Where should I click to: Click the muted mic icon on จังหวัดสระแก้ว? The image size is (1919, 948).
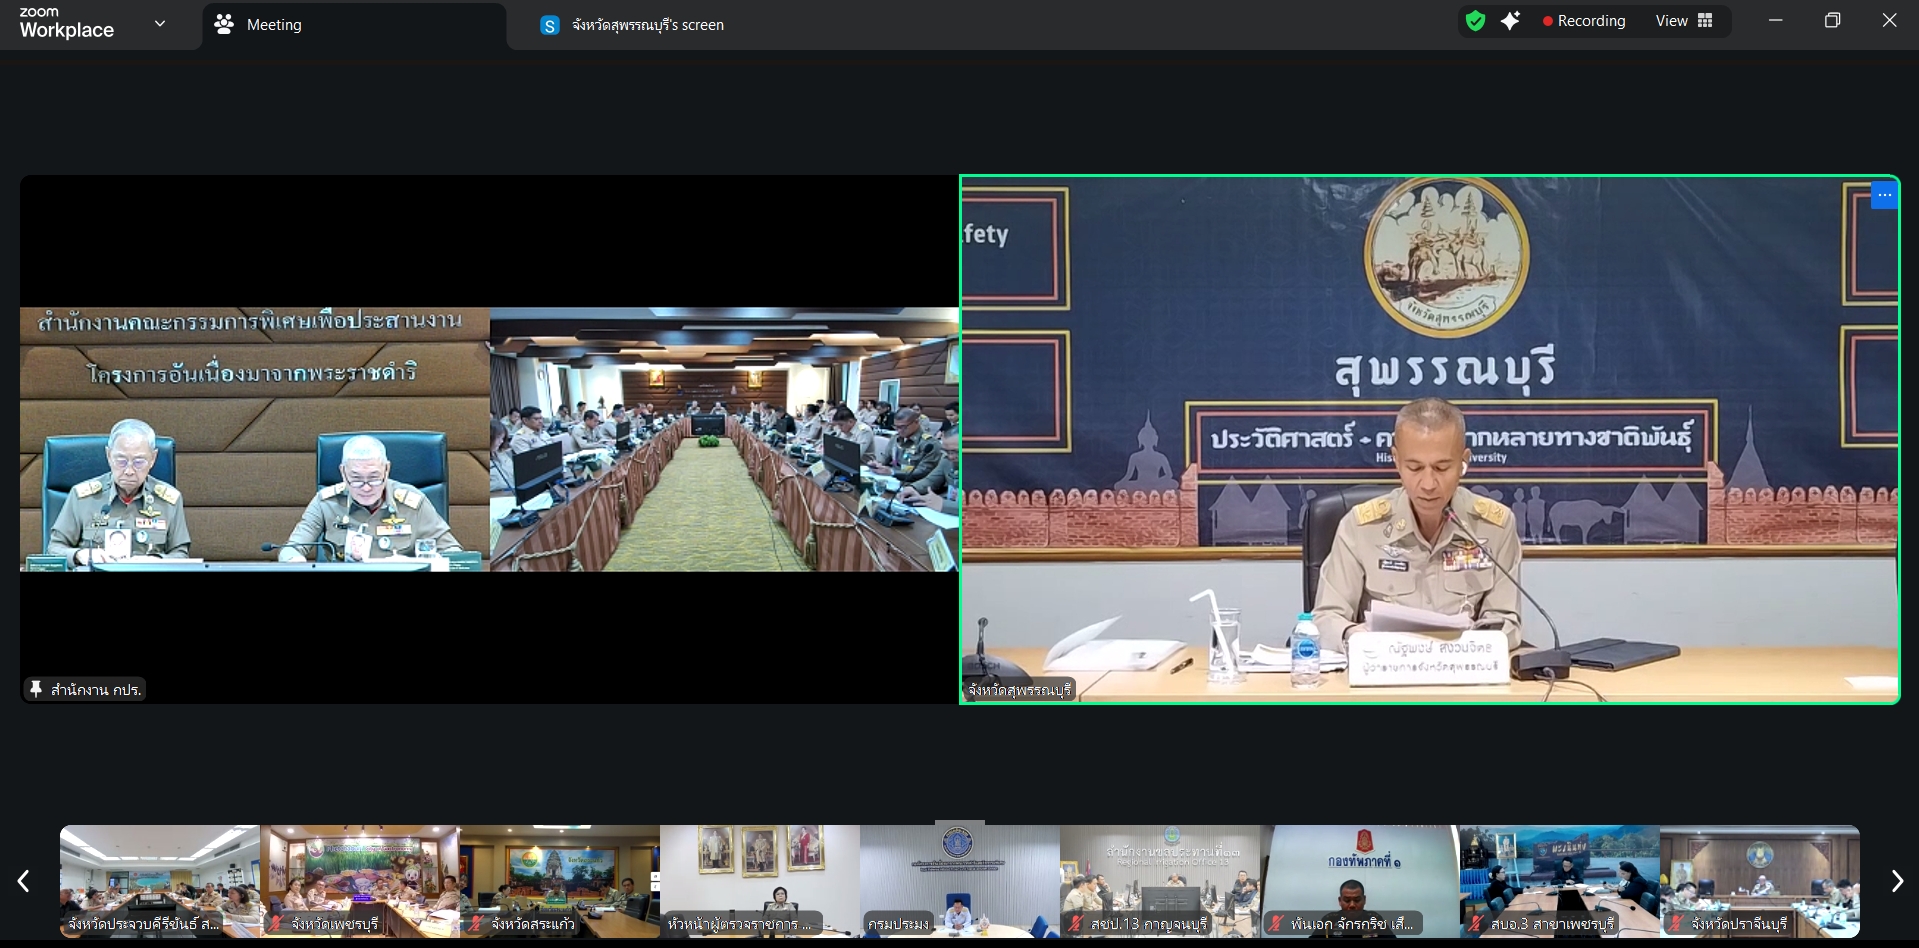click(477, 924)
